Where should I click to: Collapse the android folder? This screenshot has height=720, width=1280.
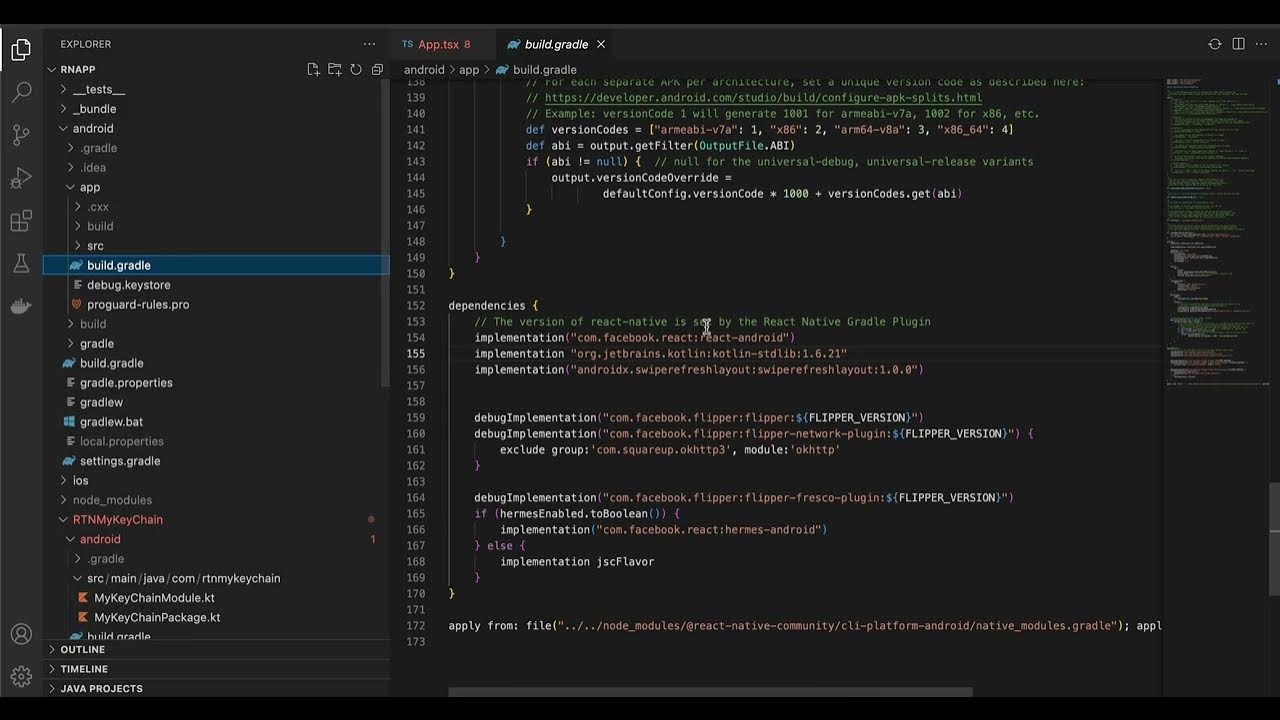point(92,128)
